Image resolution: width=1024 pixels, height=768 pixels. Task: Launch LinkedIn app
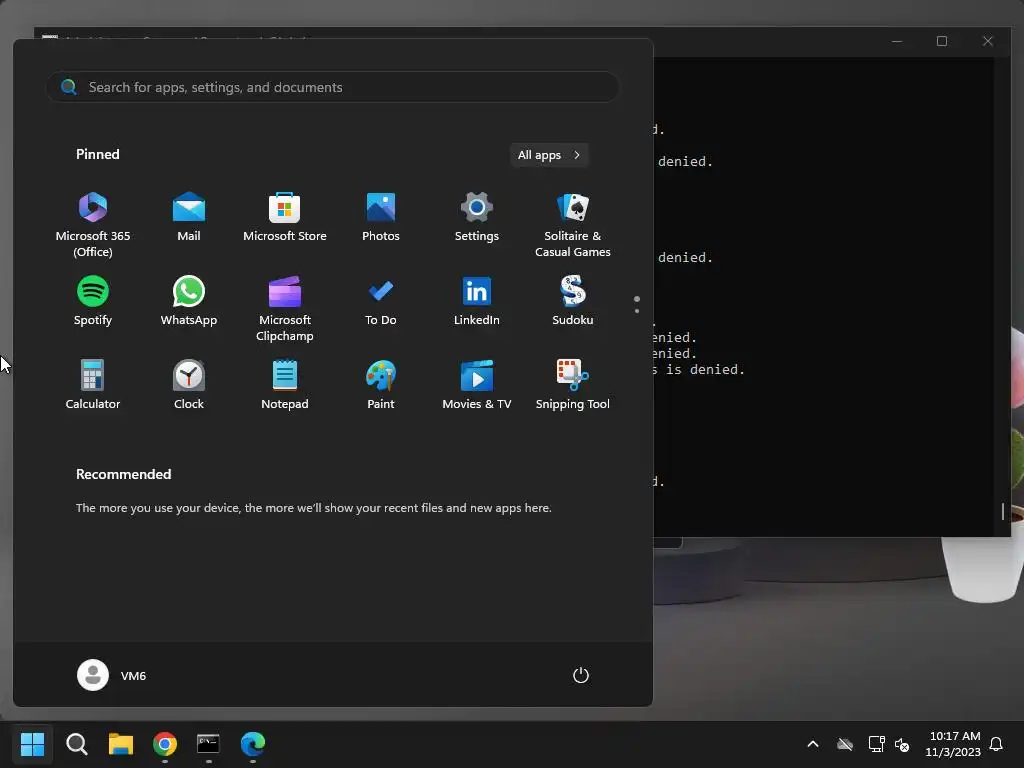tap(477, 300)
